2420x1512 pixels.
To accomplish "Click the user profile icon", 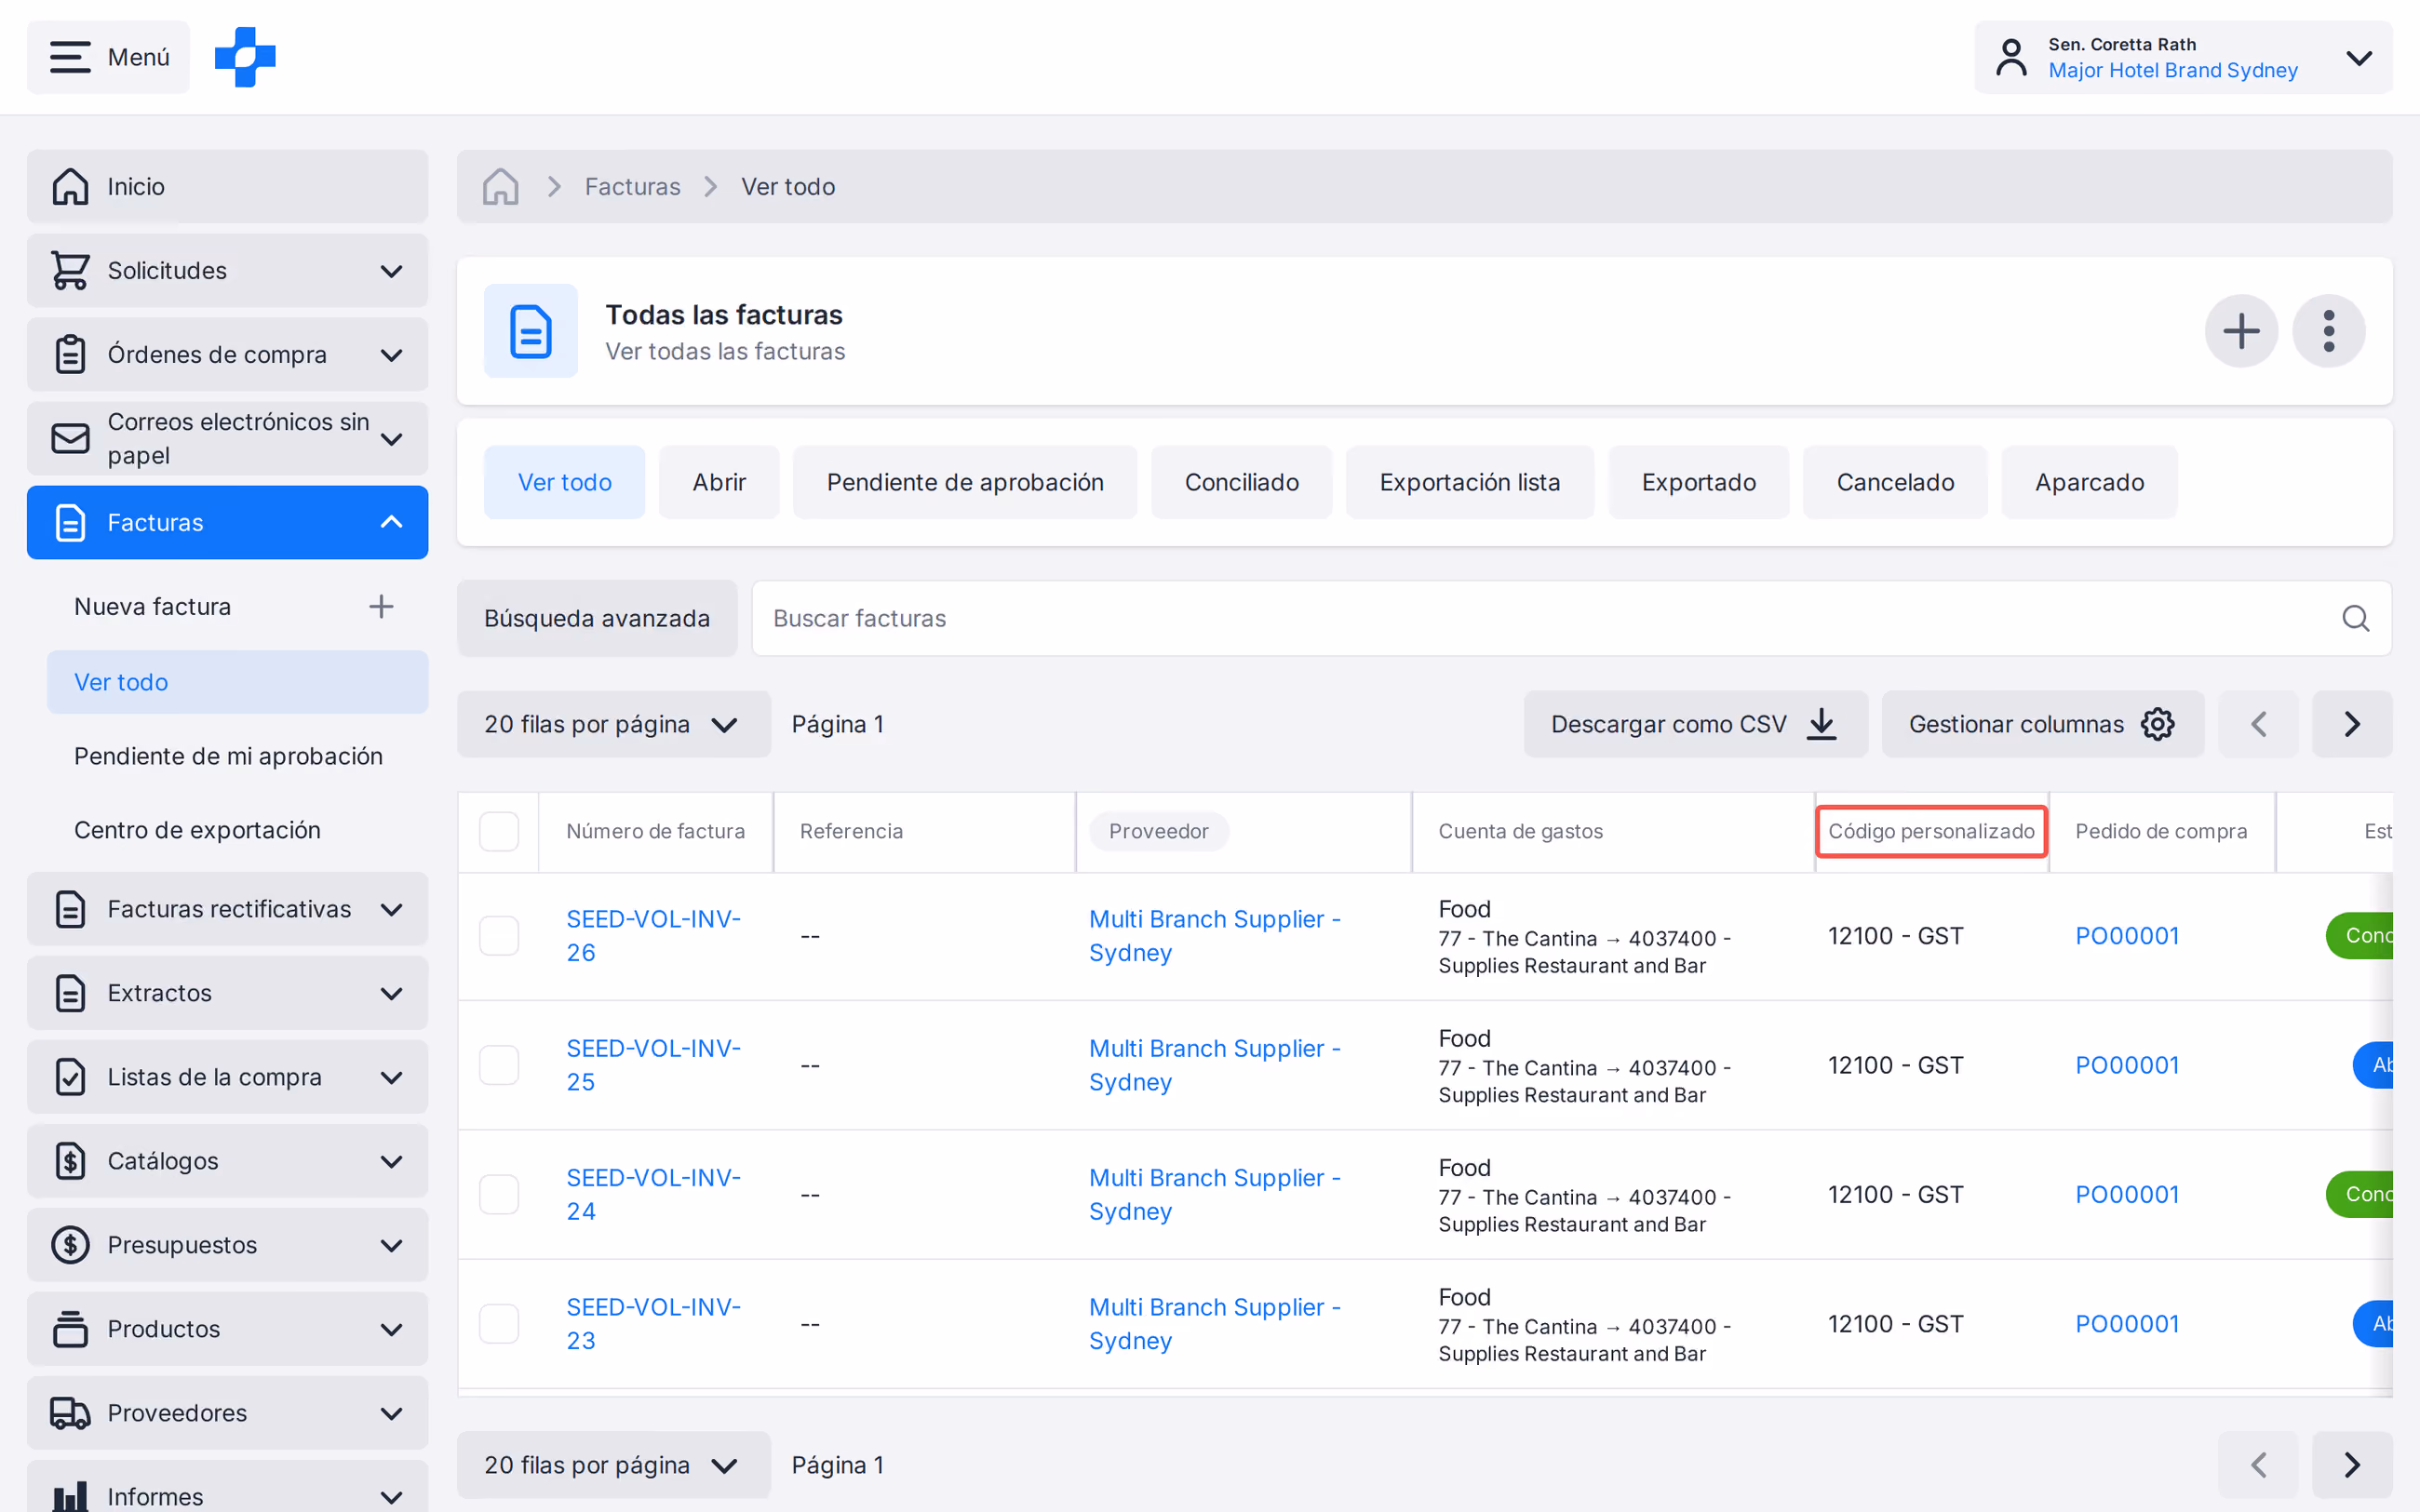I will 2011,57.
